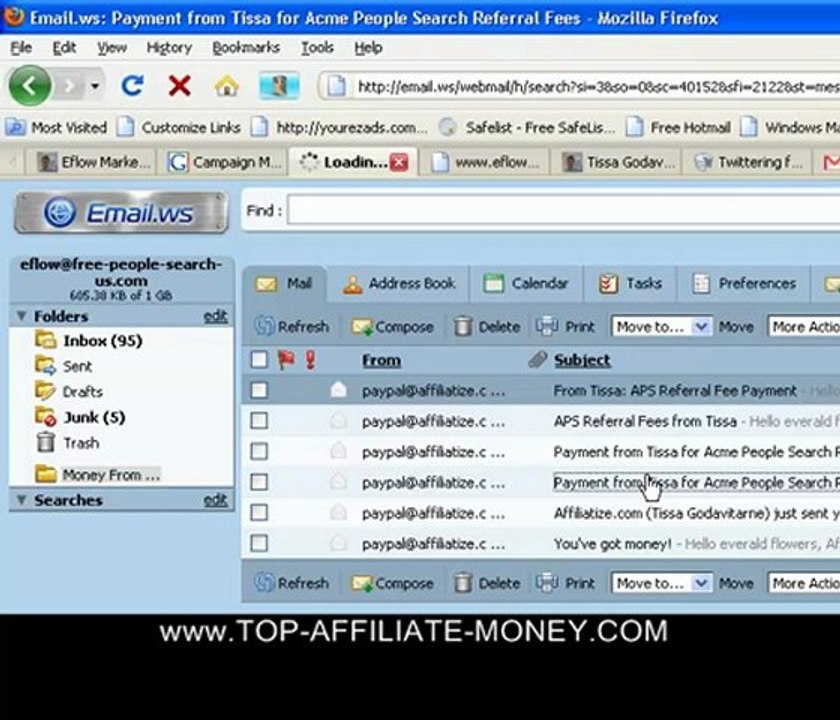Toggle the select-all checkbox in the header
Viewport: 840px width, 720px height.
pyautogui.click(x=259, y=359)
